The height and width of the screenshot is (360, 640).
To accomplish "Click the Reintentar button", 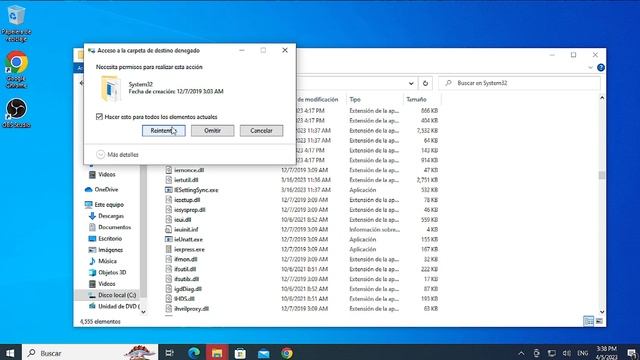I will (164, 131).
